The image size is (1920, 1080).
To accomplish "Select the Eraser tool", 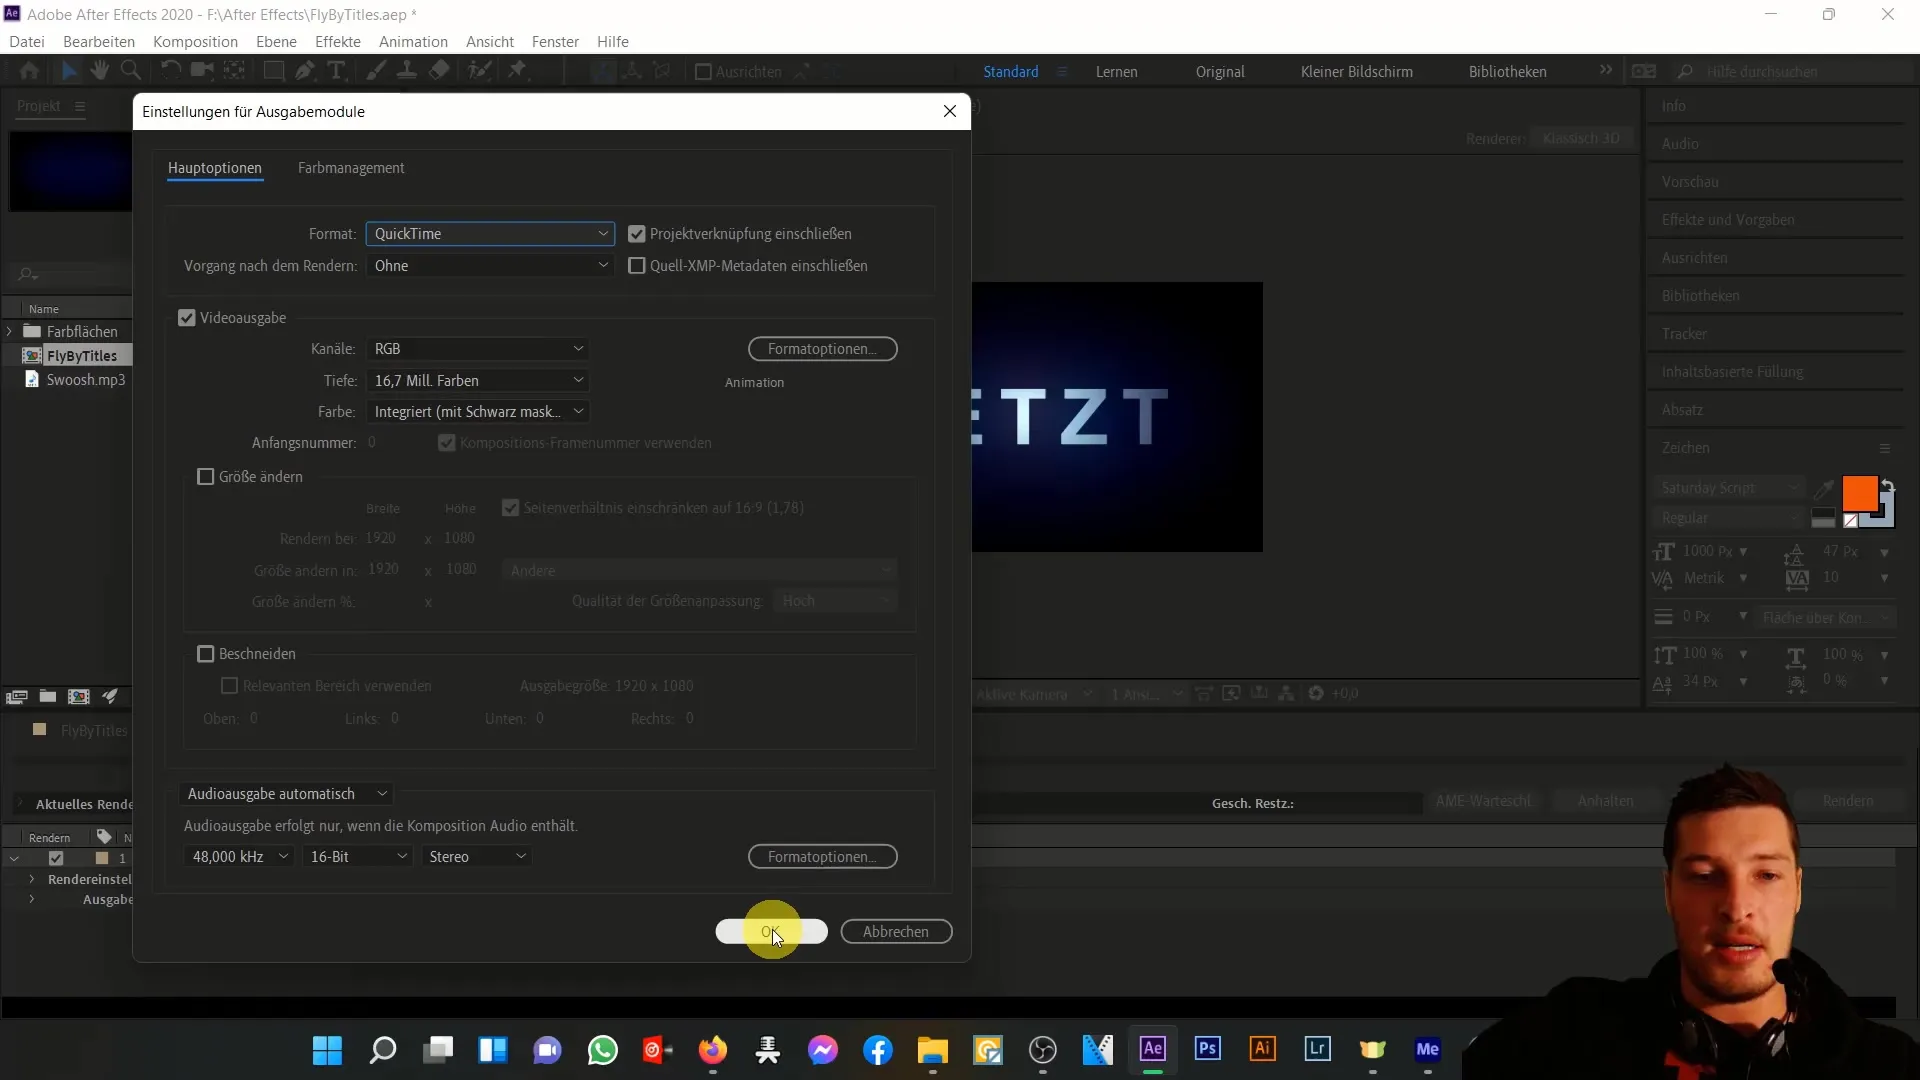I will coord(439,70).
